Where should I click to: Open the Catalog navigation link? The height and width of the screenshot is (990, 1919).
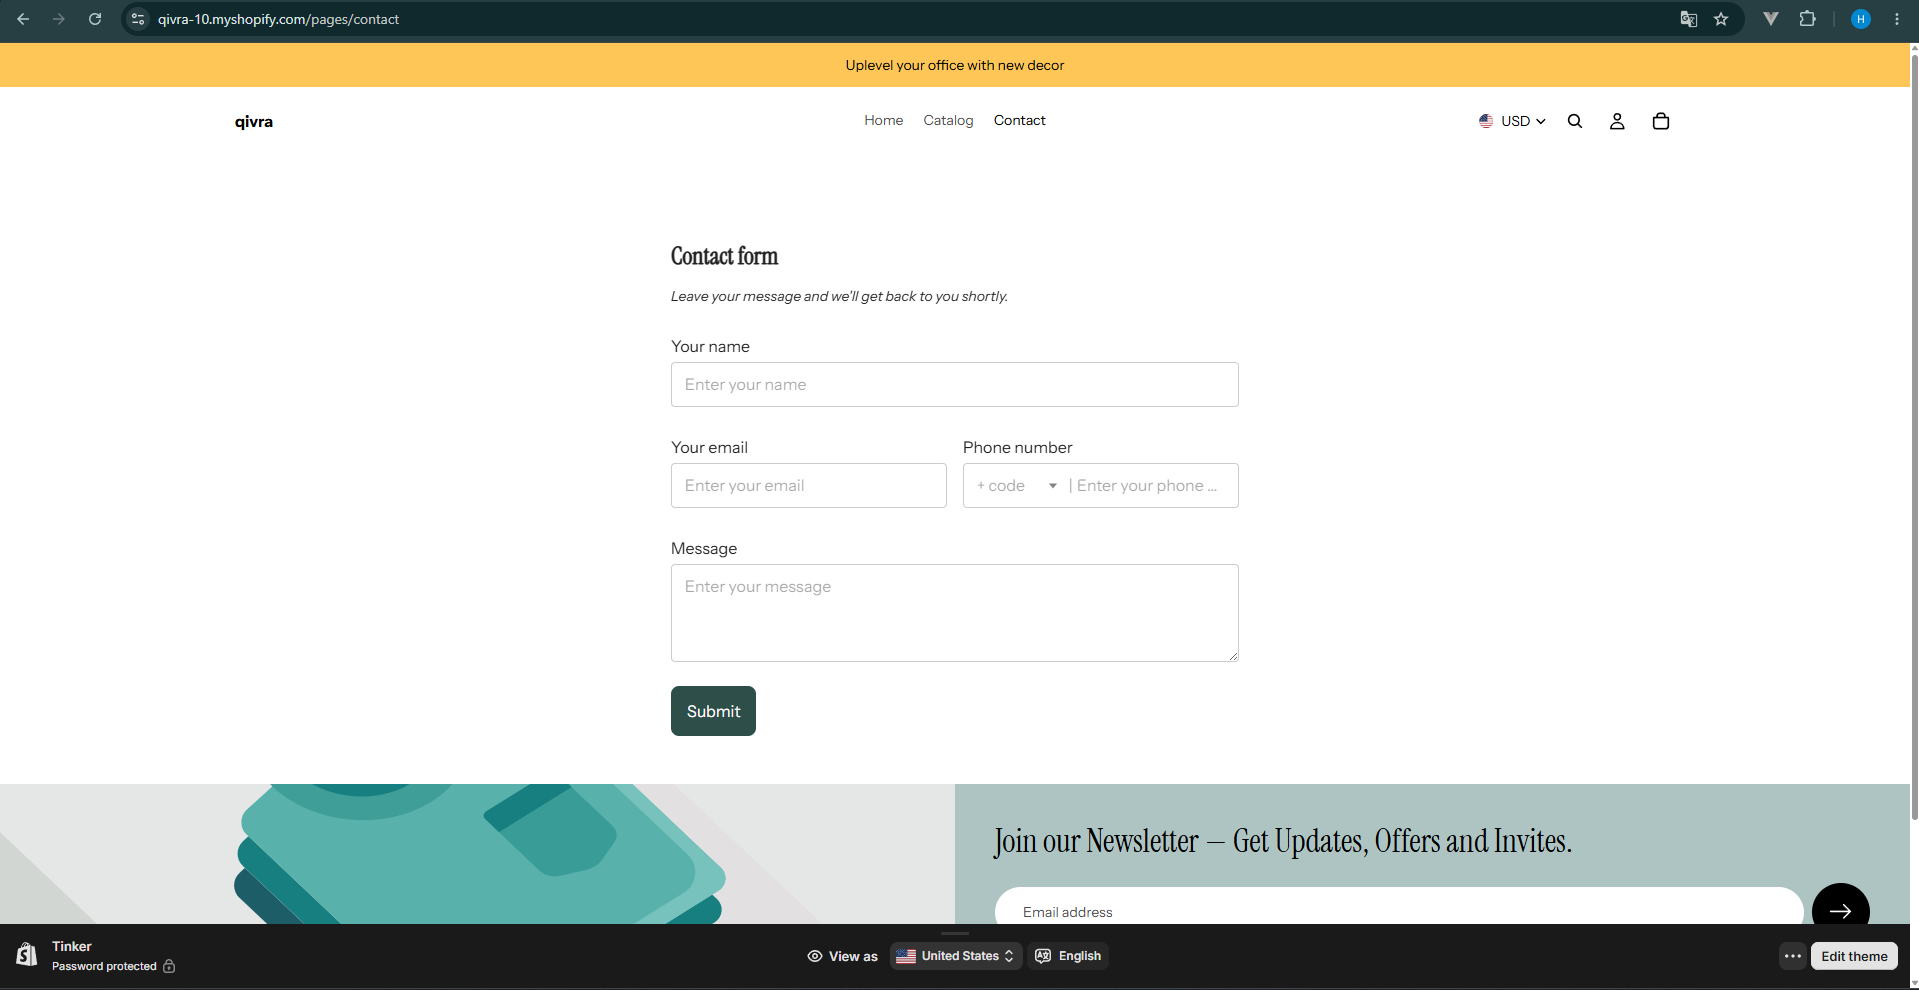pos(948,120)
